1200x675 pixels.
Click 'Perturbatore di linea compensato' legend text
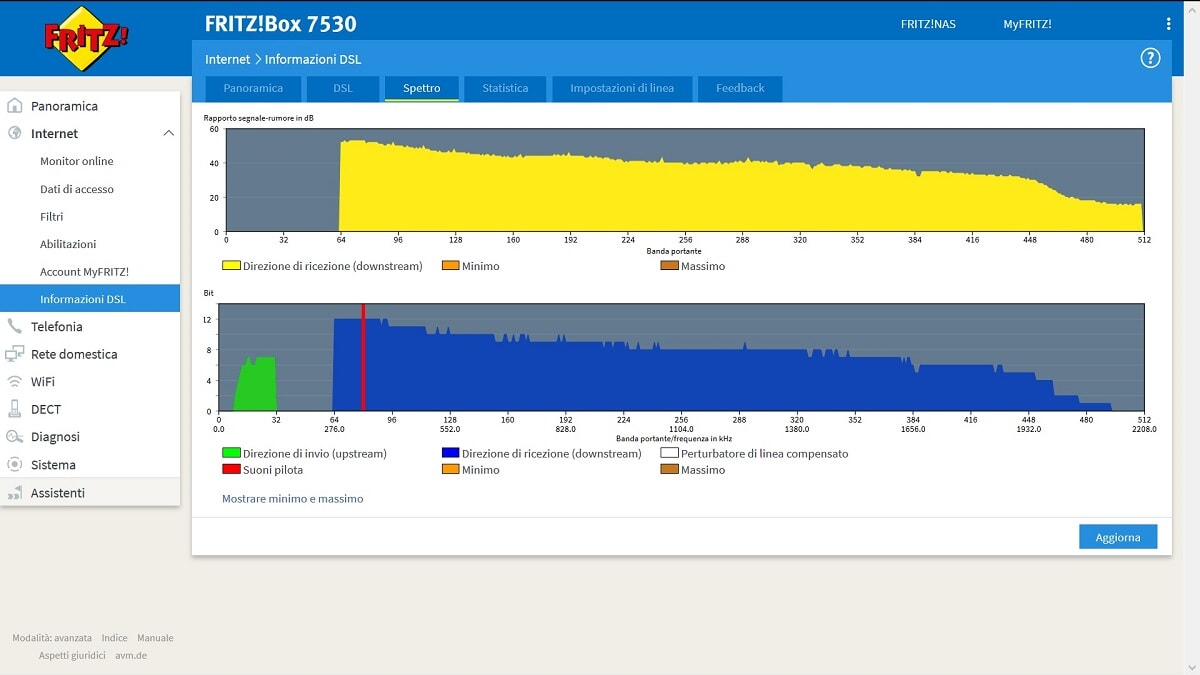coord(764,453)
